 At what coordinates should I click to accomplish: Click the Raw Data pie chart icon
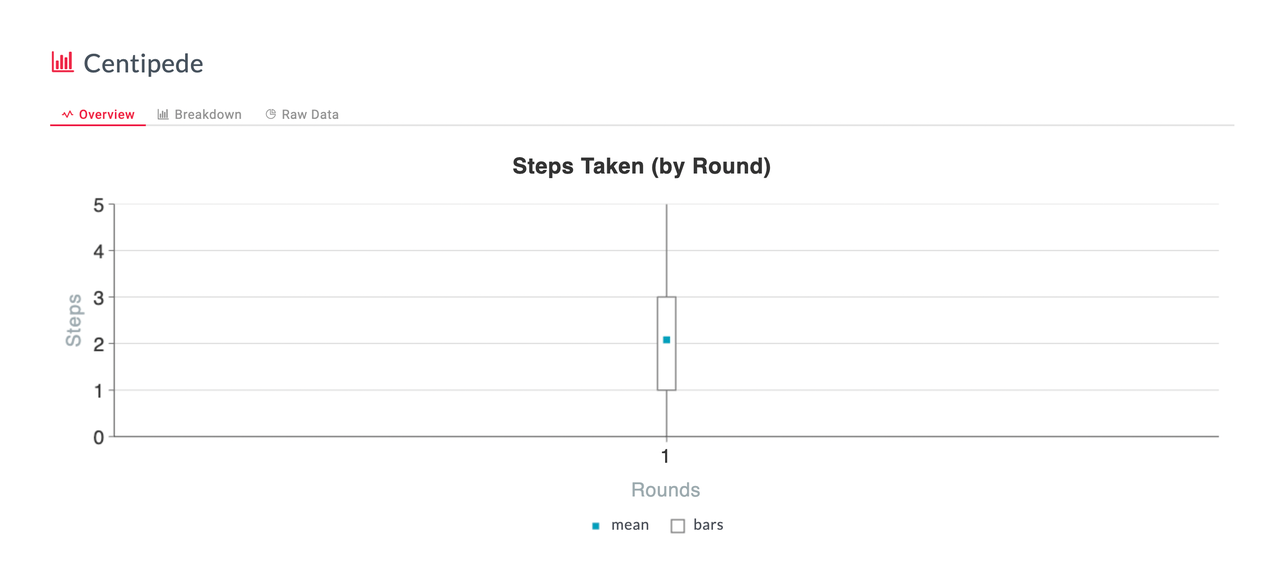[270, 115]
